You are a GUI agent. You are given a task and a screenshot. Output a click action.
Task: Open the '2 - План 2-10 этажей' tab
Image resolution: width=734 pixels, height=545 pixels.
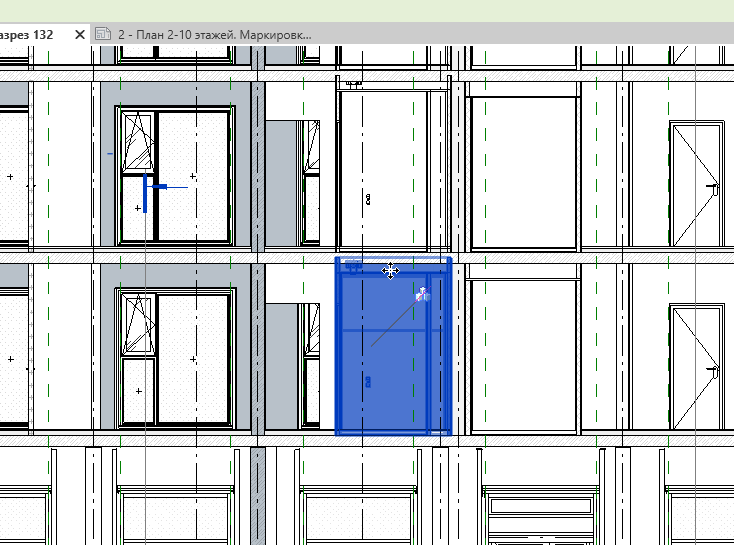pyautogui.click(x=214, y=35)
